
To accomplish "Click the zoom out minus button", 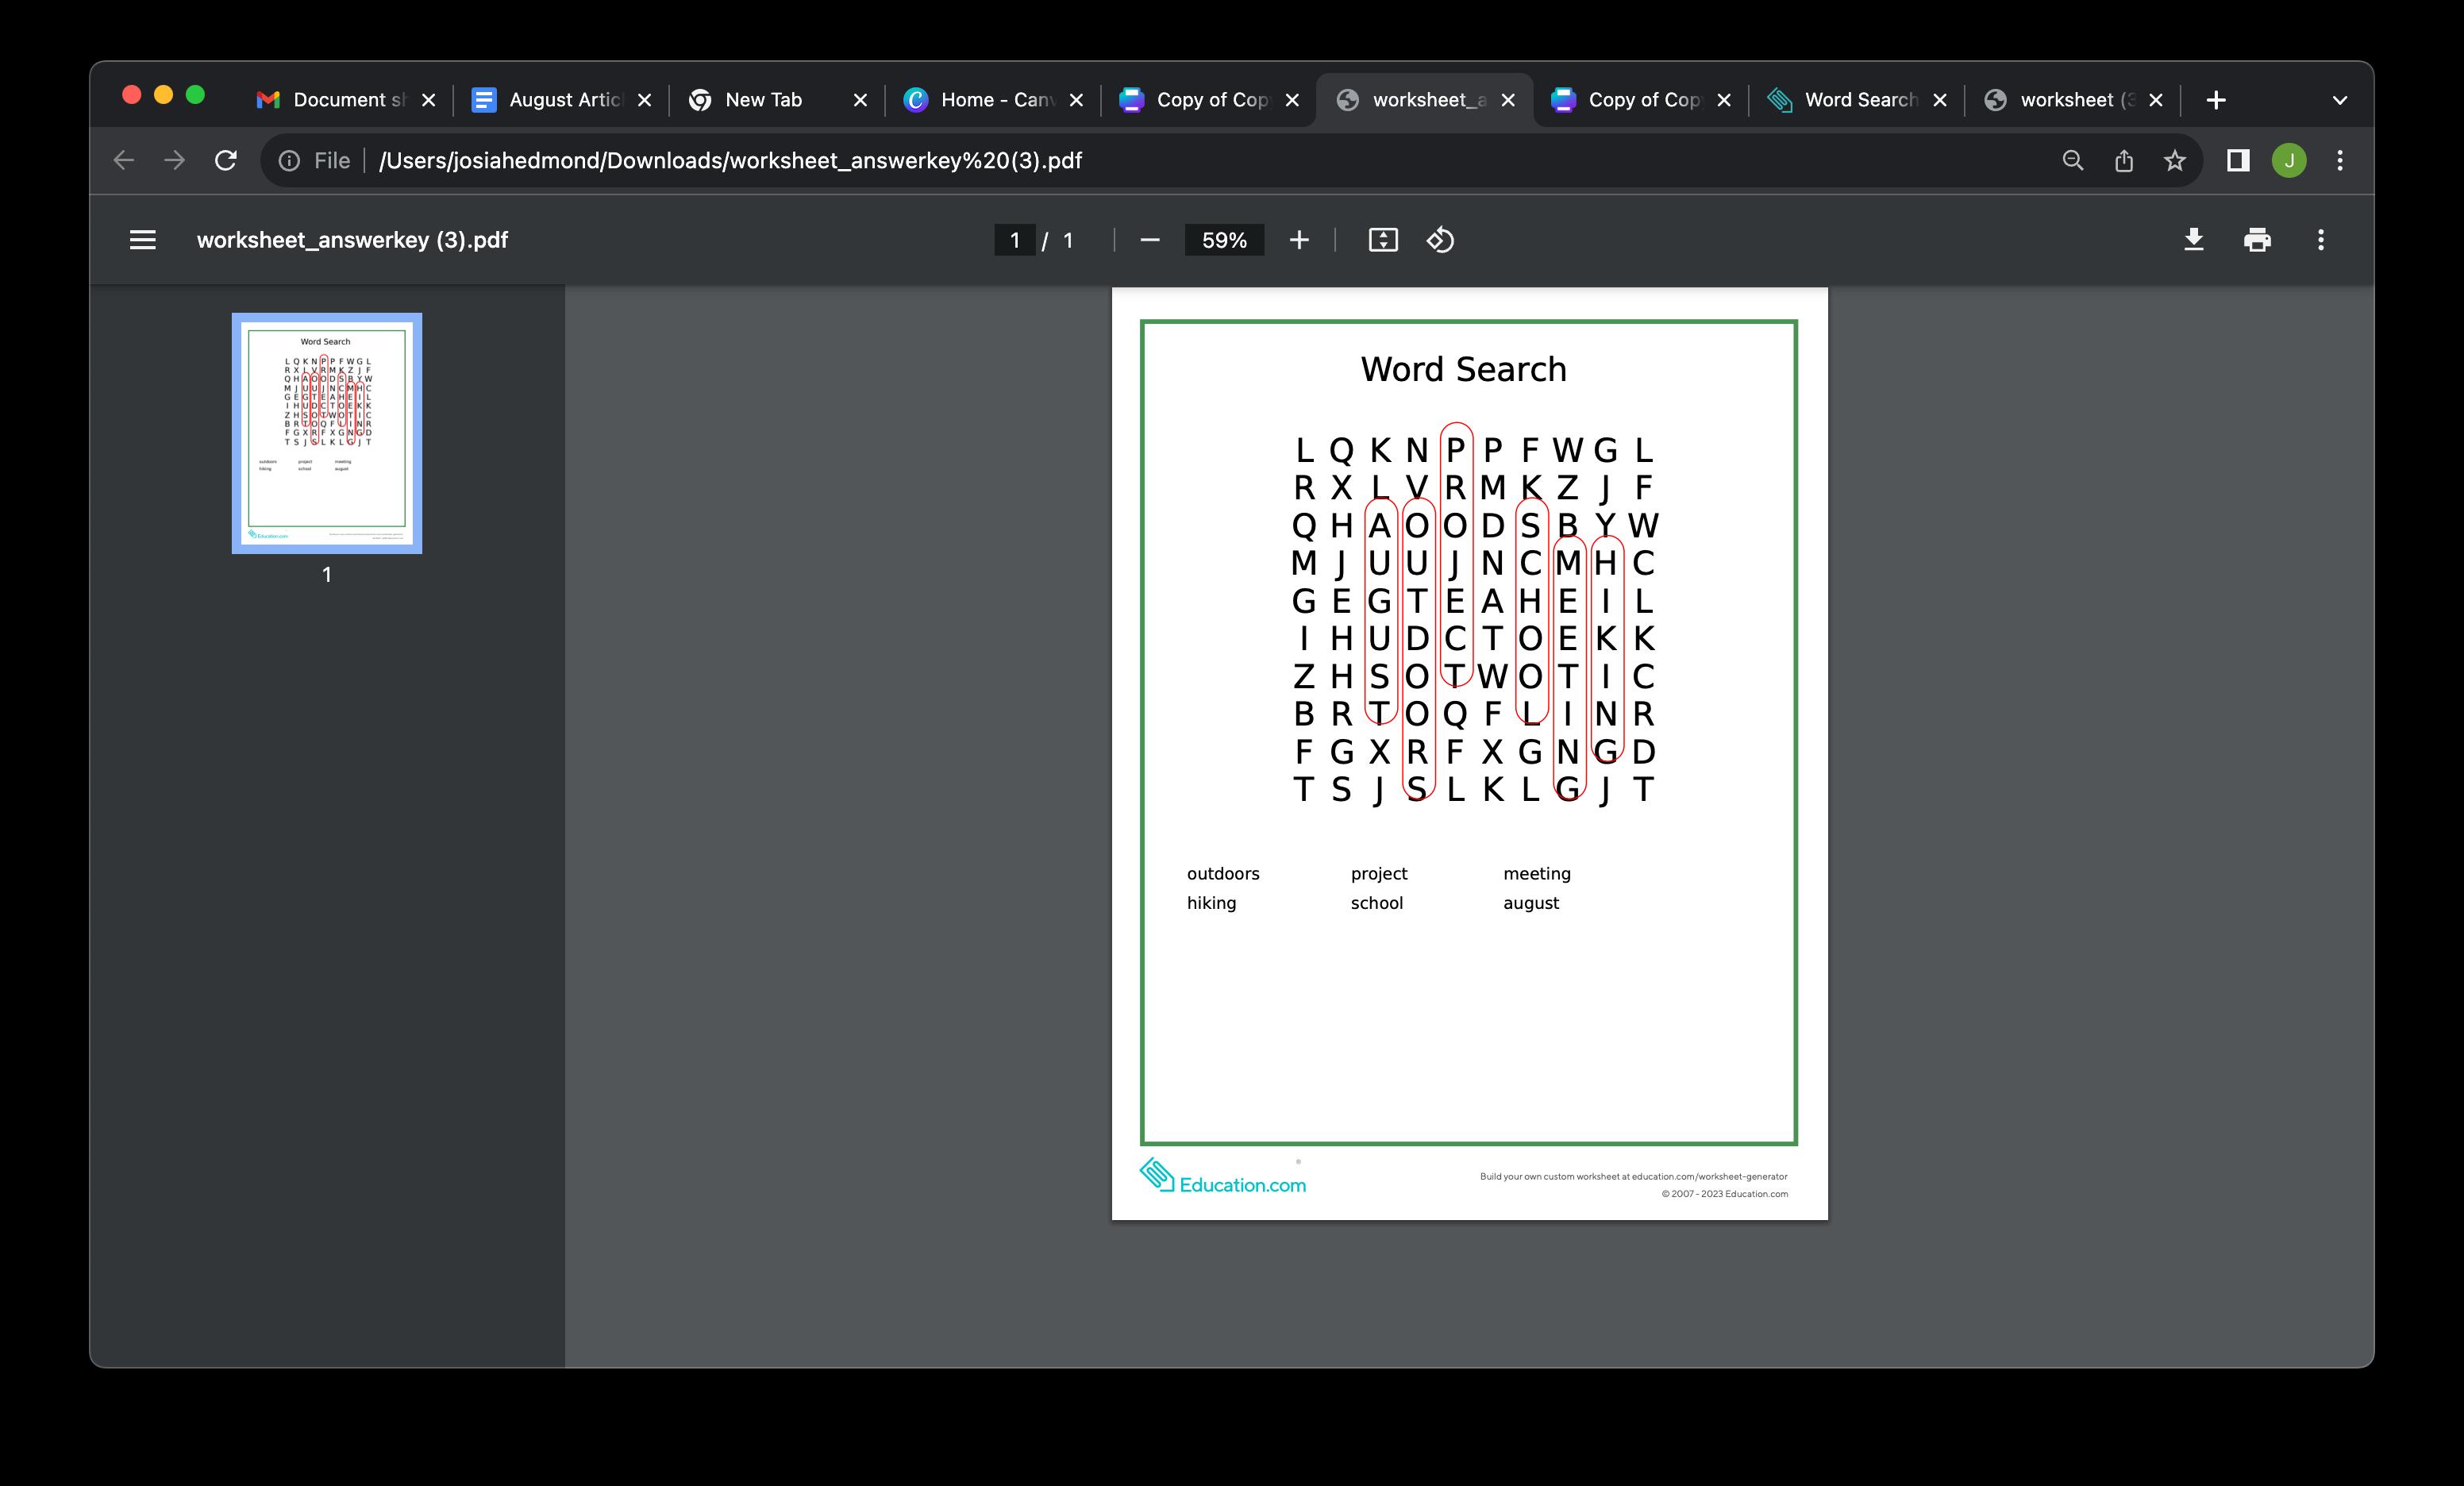I will [x=1150, y=240].
